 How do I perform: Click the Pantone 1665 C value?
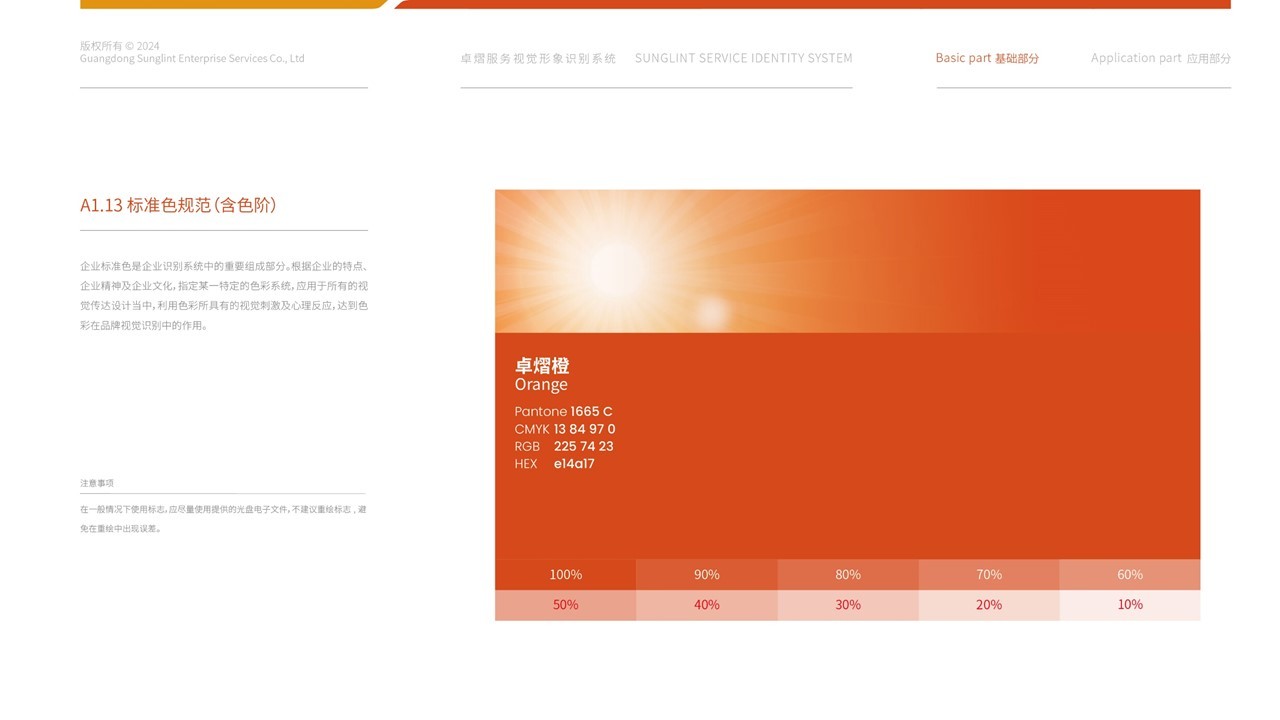click(x=562, y=411)
